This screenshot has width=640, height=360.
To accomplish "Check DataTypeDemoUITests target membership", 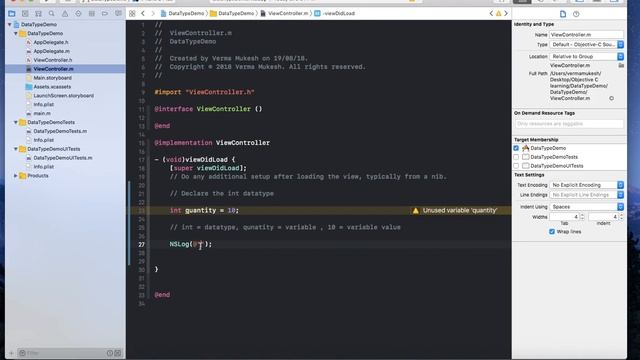I will (516, 166).
